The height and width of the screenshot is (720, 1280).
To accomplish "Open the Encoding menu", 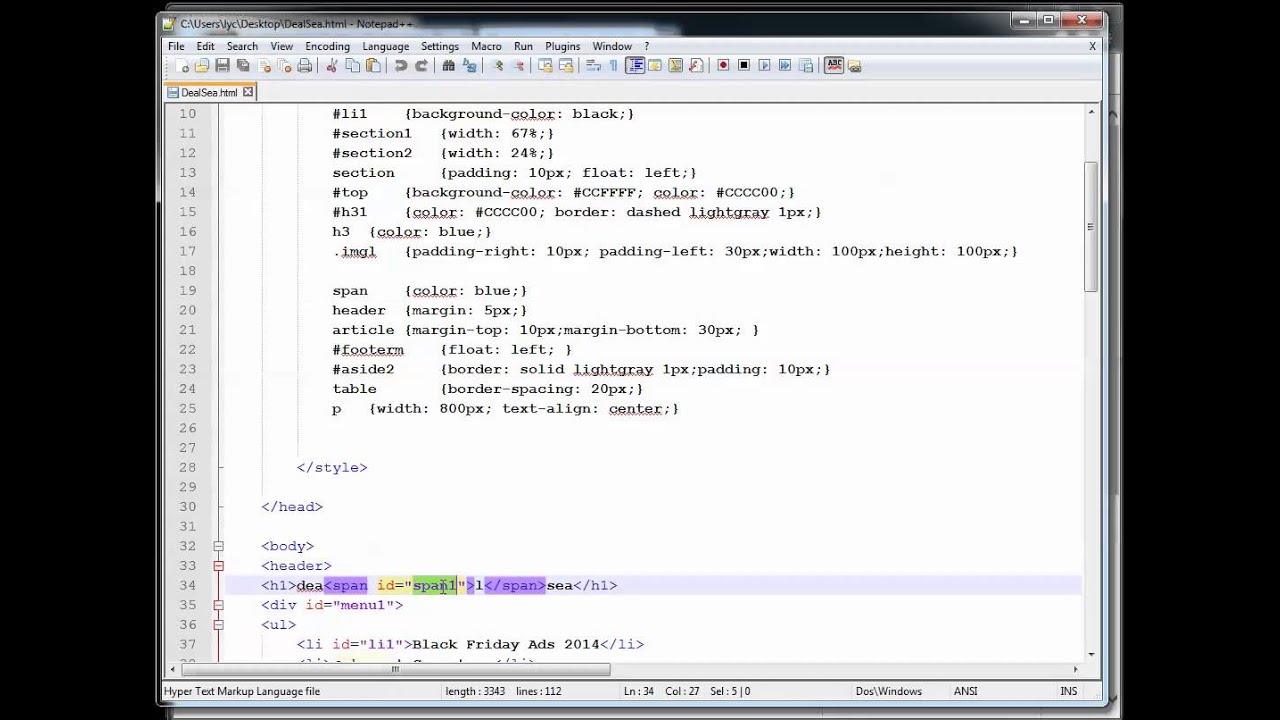I will [327, 46].
